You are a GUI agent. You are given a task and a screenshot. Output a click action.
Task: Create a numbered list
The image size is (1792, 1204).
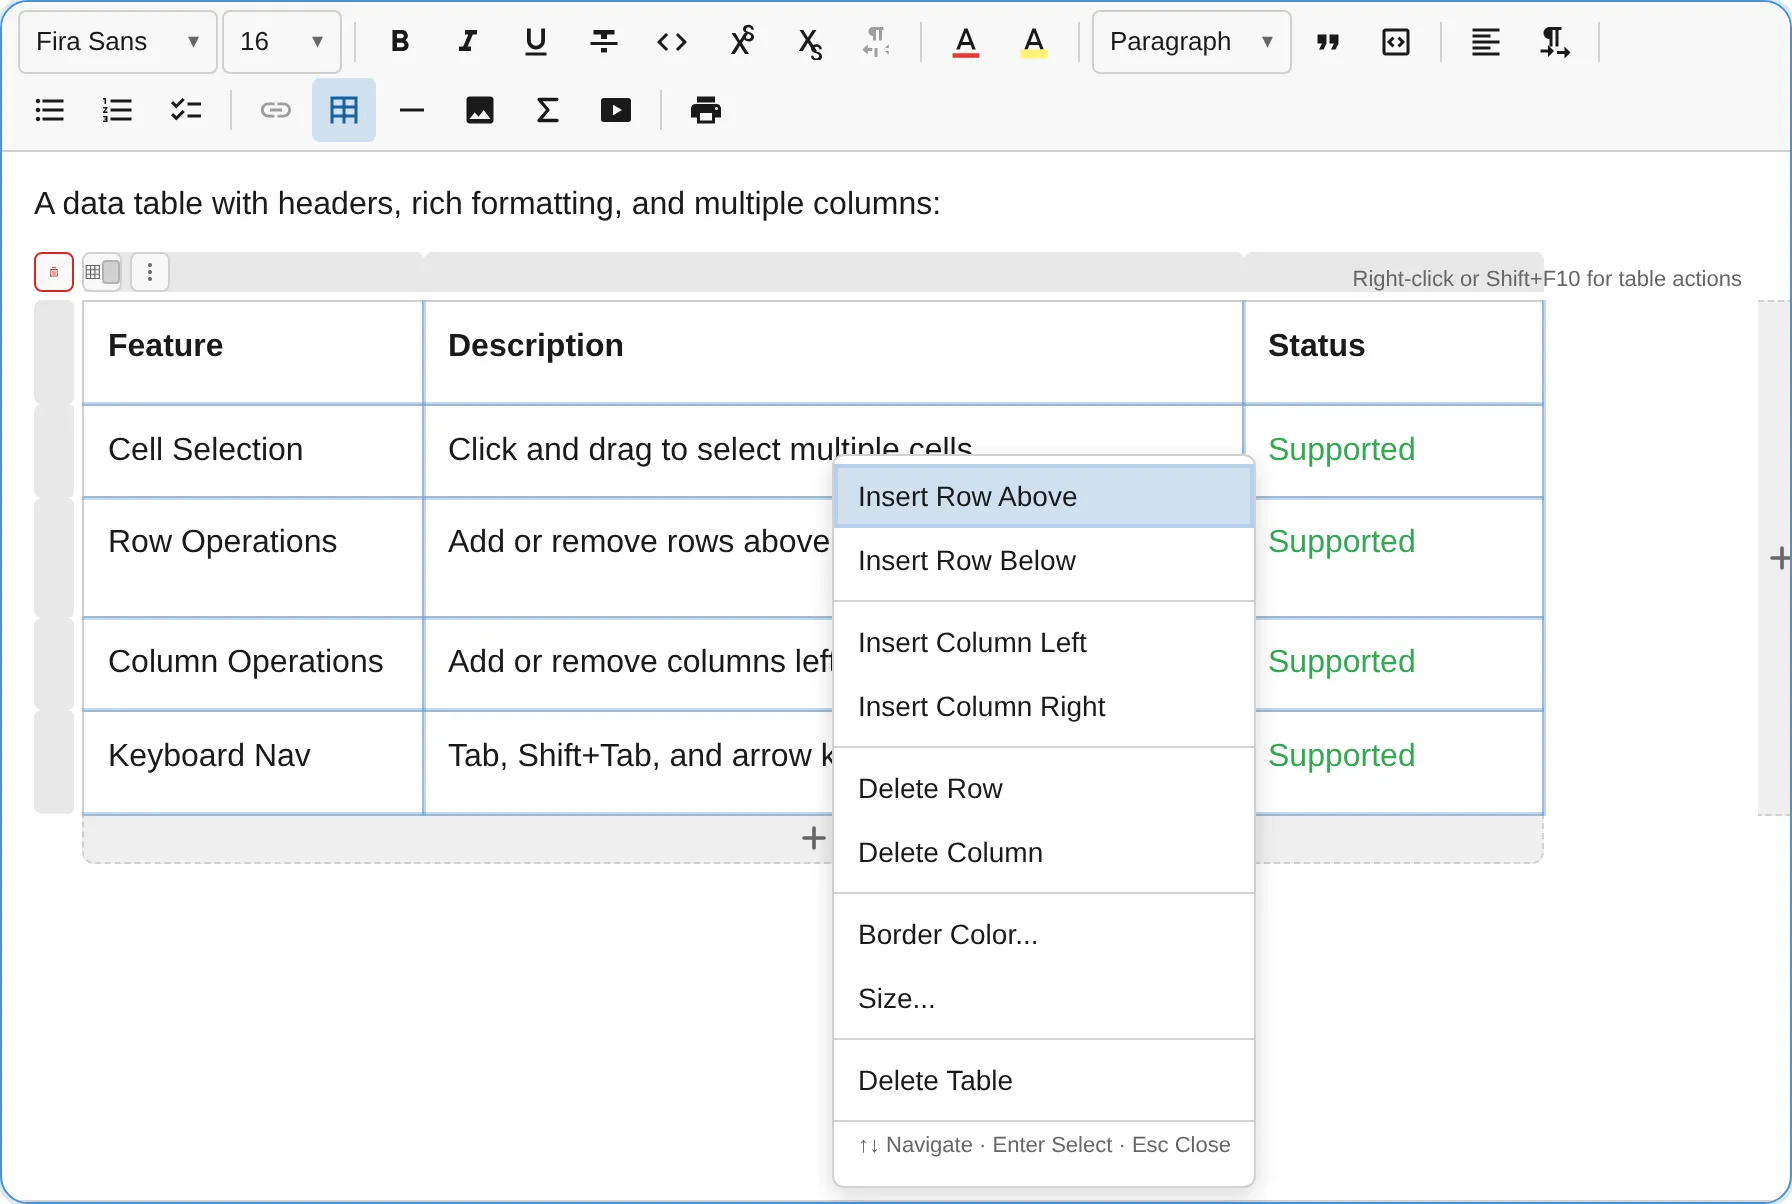pyautogui.click(x=118, y=110)
